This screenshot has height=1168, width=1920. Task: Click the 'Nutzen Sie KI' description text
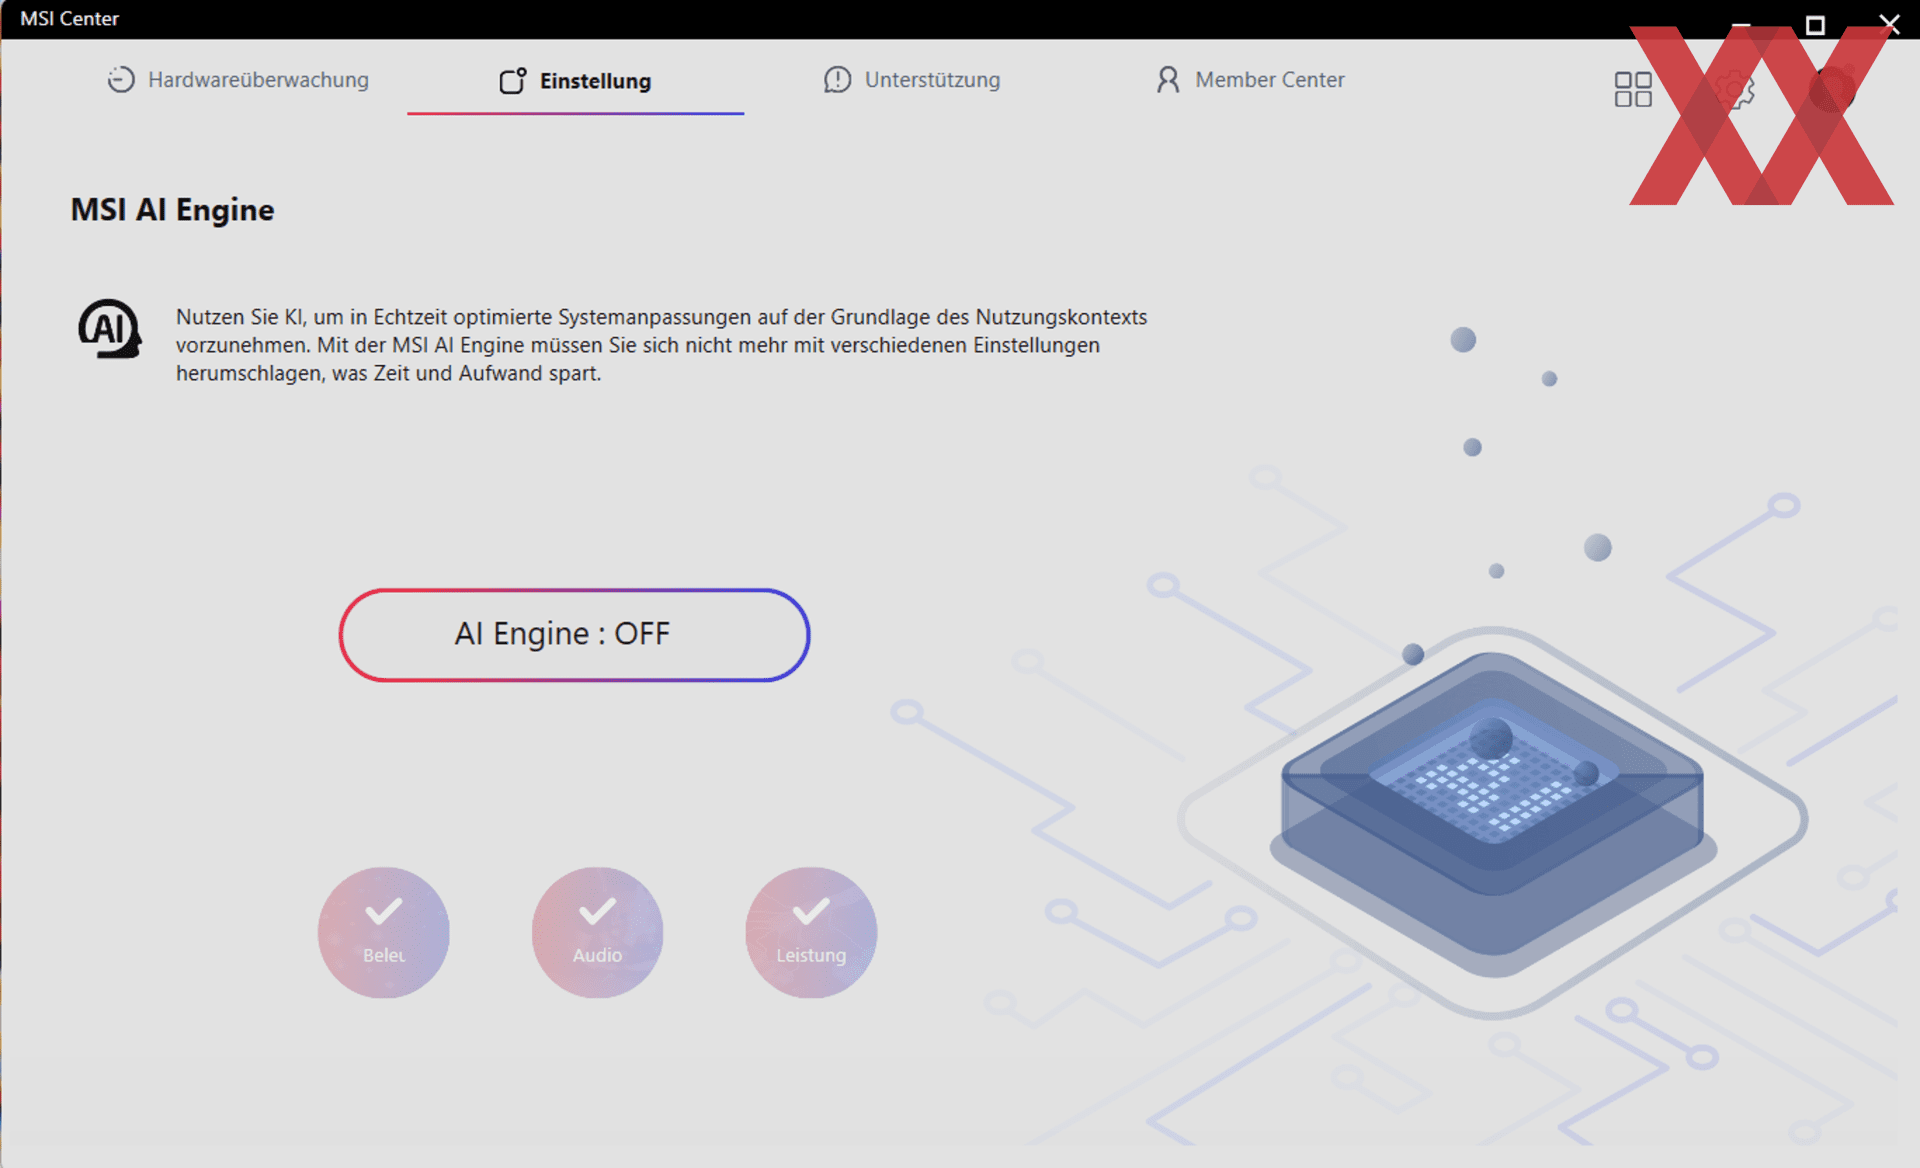coord(661,345)
